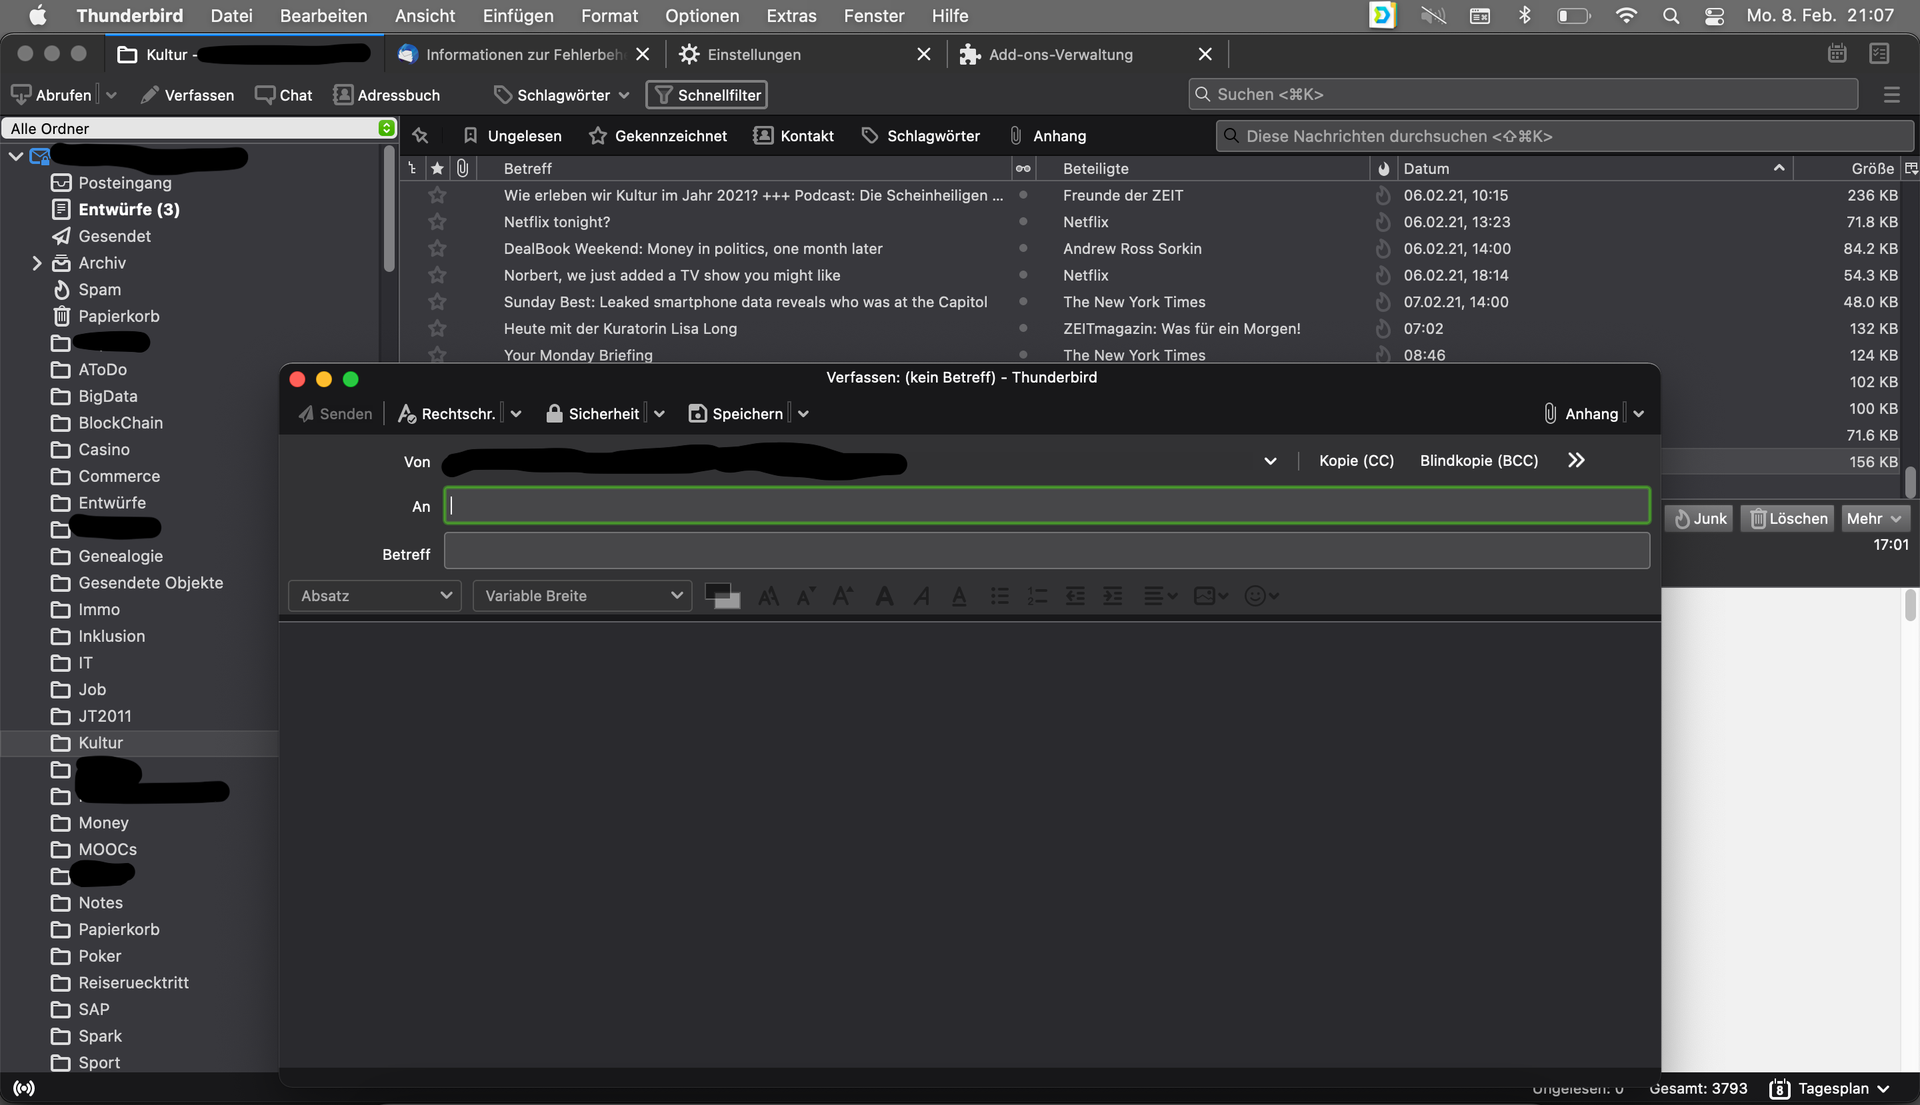Toggle the Ungelesen quick filter
This screenshot has height=1105, width=1920.
tap(512, 136)
